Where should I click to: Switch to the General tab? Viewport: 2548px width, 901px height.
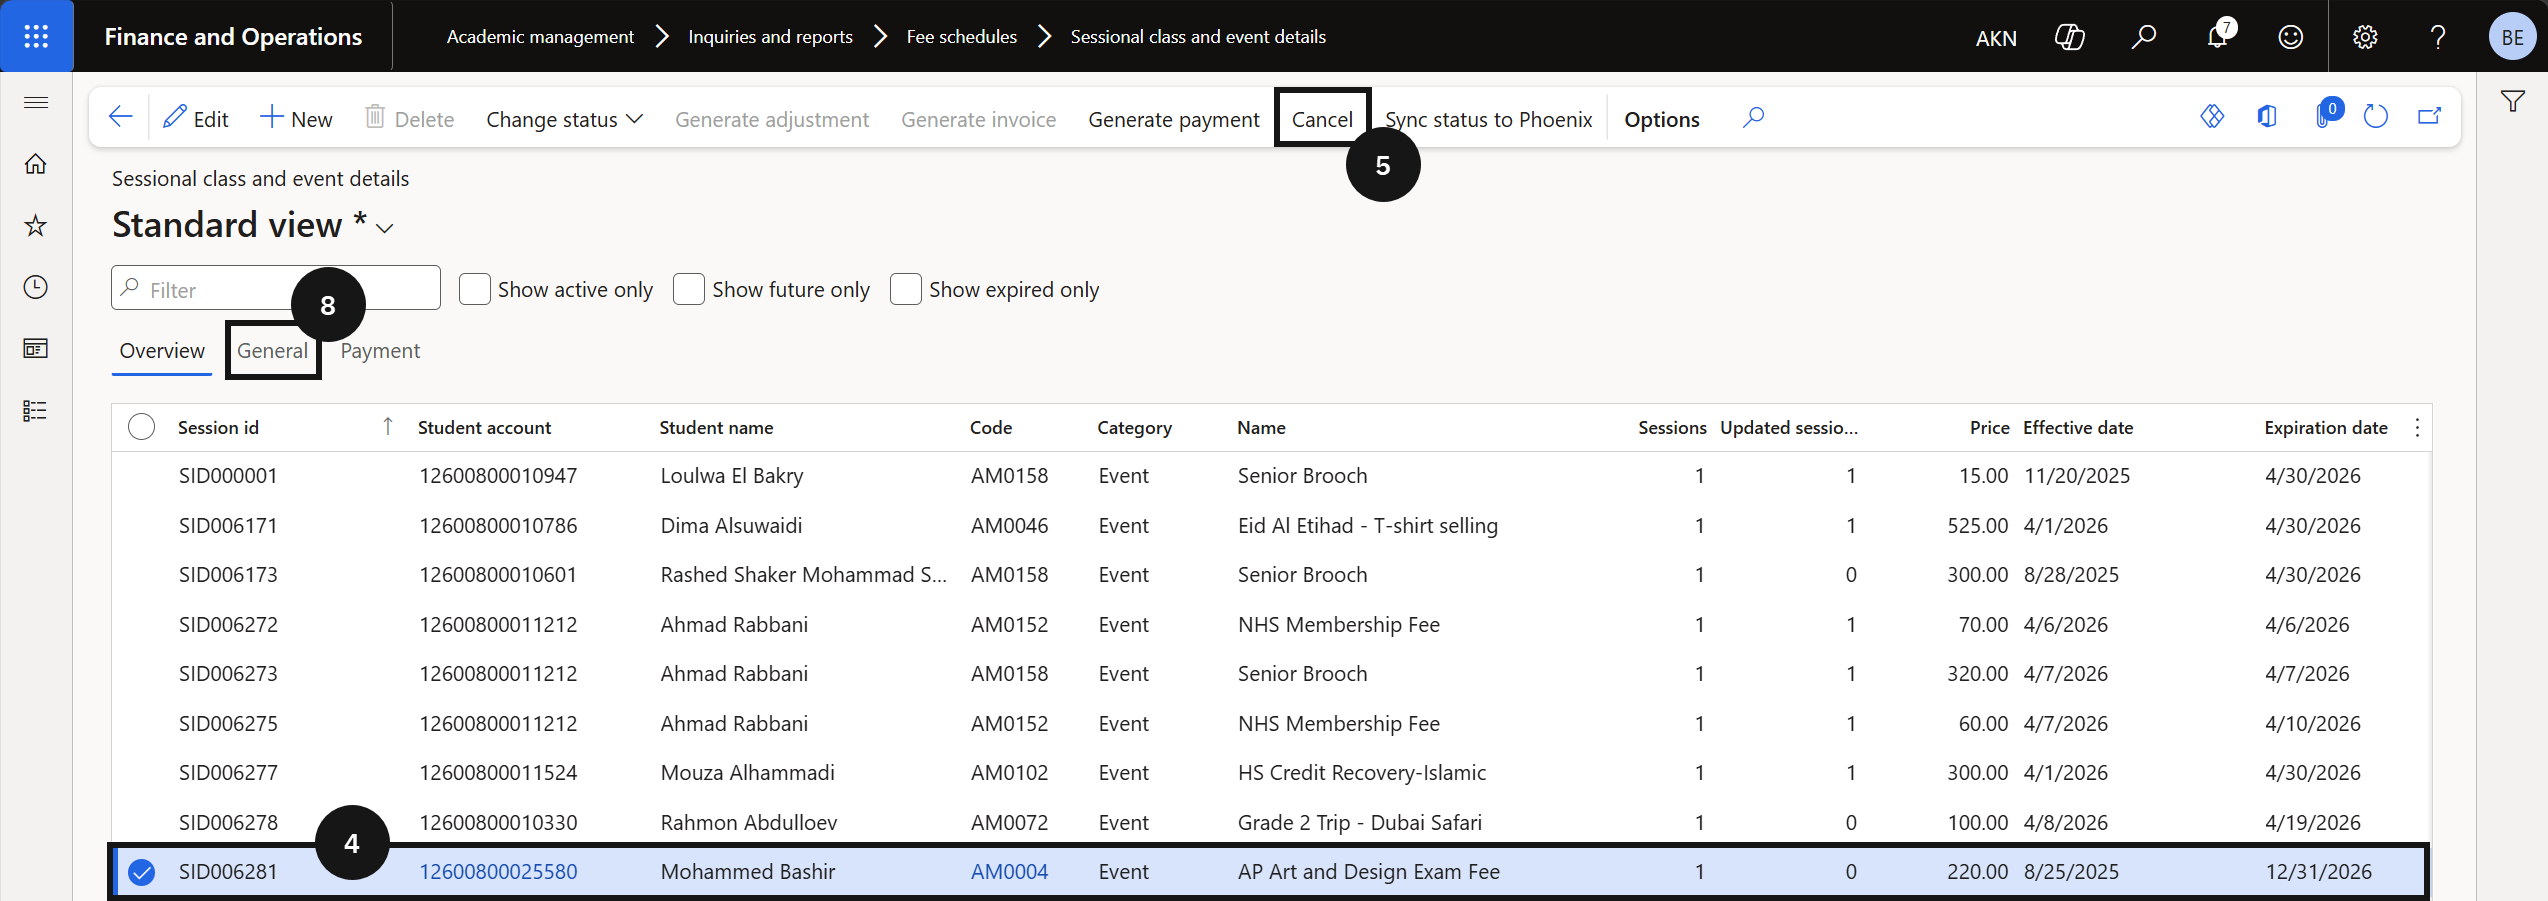click(x=272, y=351)
